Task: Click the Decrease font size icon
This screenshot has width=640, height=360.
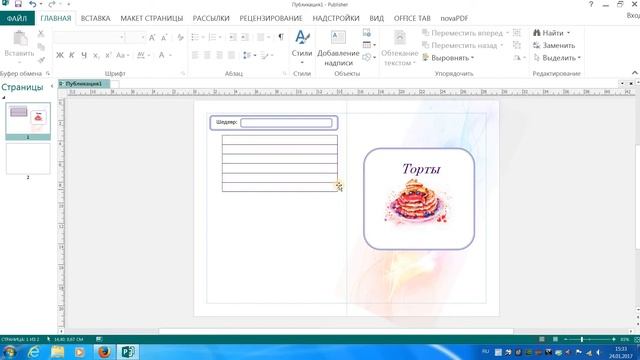Action: [x=164, y=38]
